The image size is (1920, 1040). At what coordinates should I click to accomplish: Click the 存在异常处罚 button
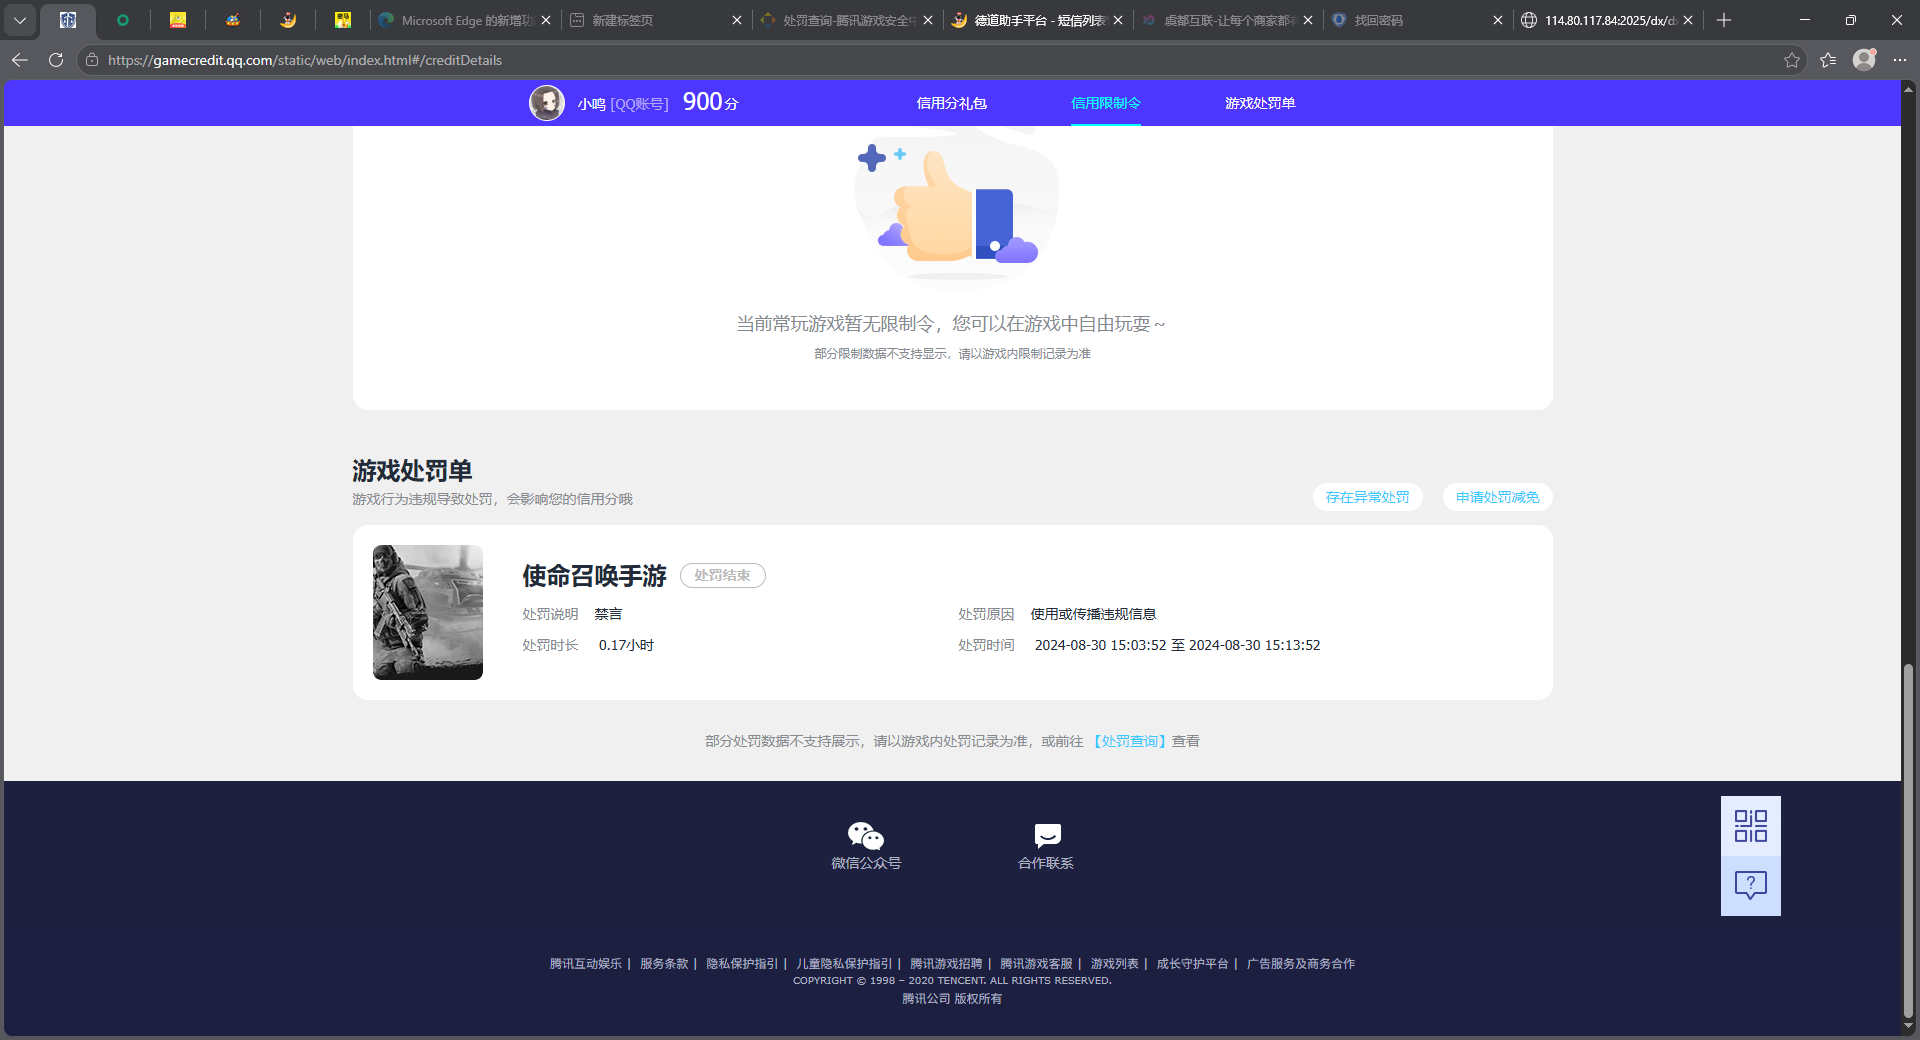click(1367, 497)
